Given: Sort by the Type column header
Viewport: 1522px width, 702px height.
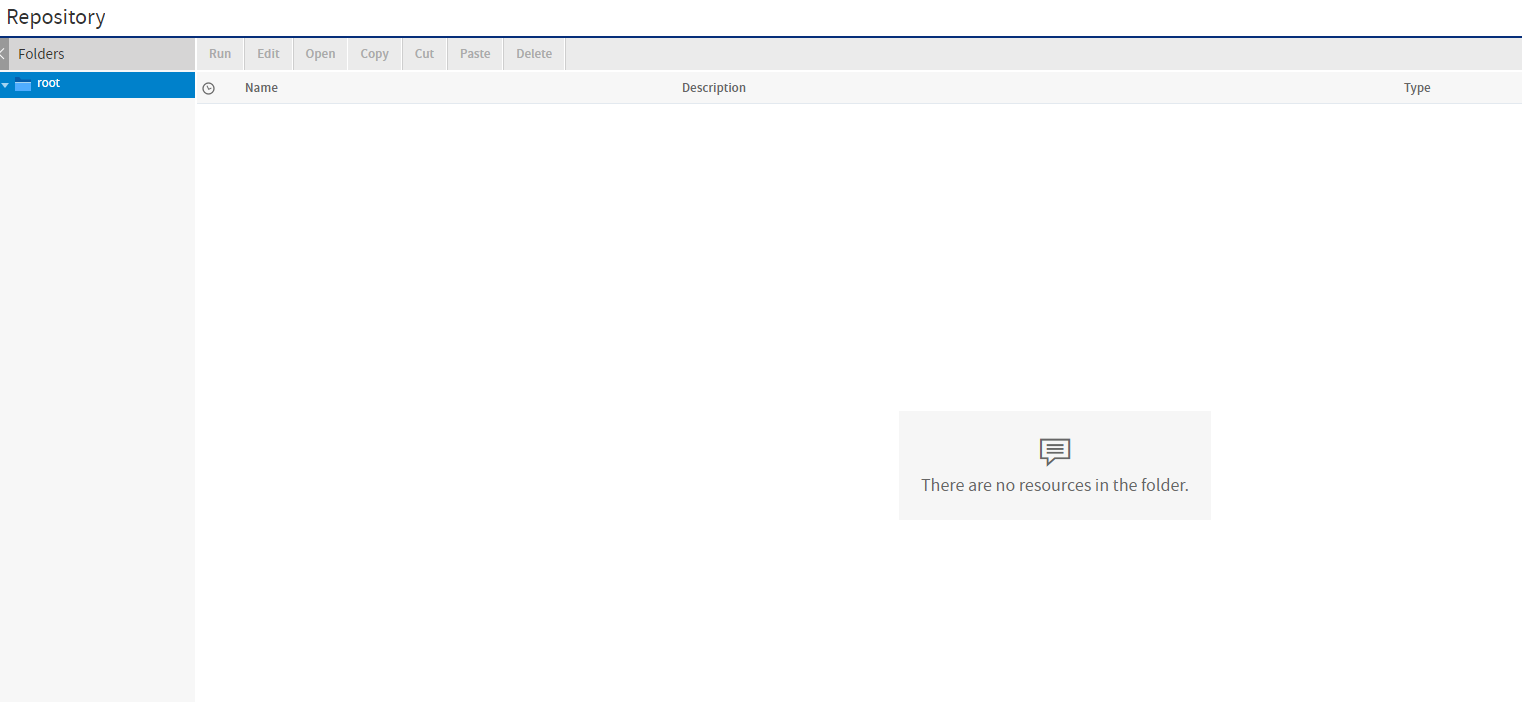Looking at the screenshot, I should coord(1417,88).
